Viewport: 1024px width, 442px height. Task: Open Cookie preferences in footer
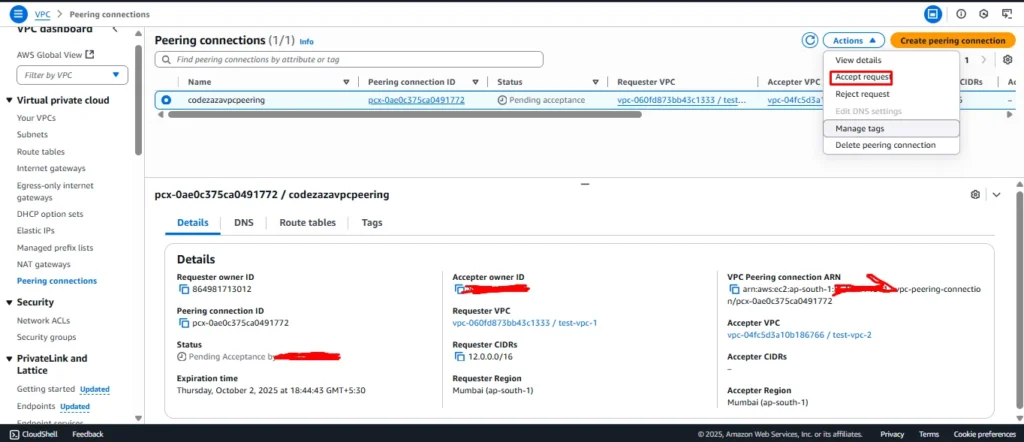[x=984, y=434]
